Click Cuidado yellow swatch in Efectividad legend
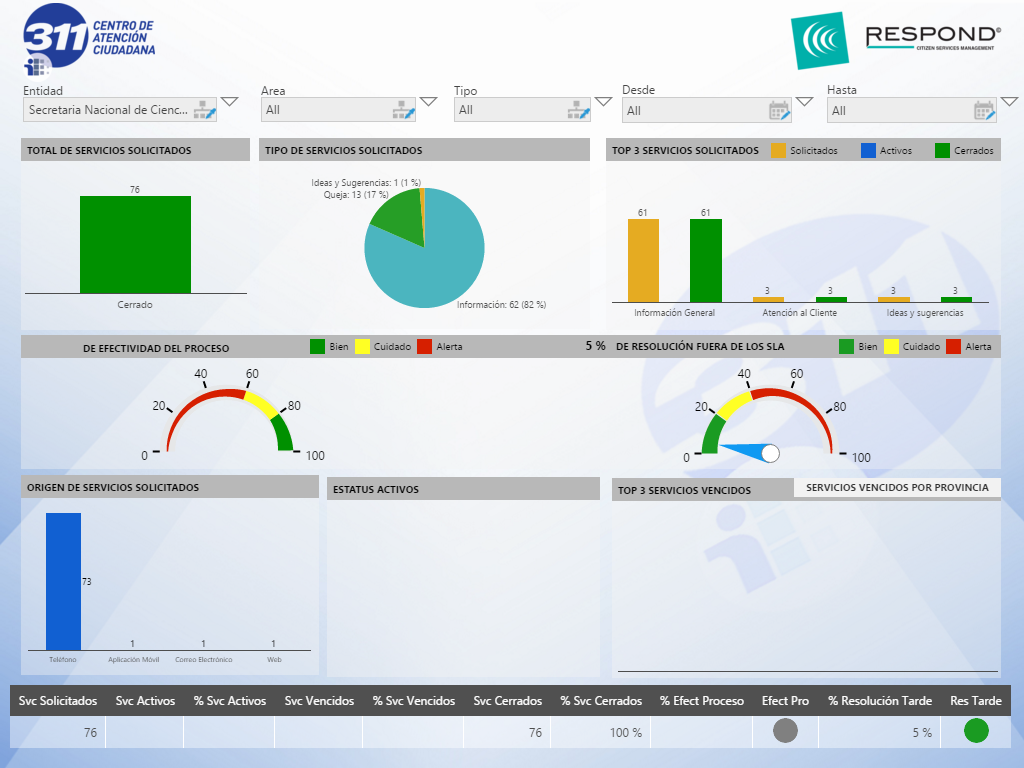This screenshot has height=768, width=1024. [362, 346]
